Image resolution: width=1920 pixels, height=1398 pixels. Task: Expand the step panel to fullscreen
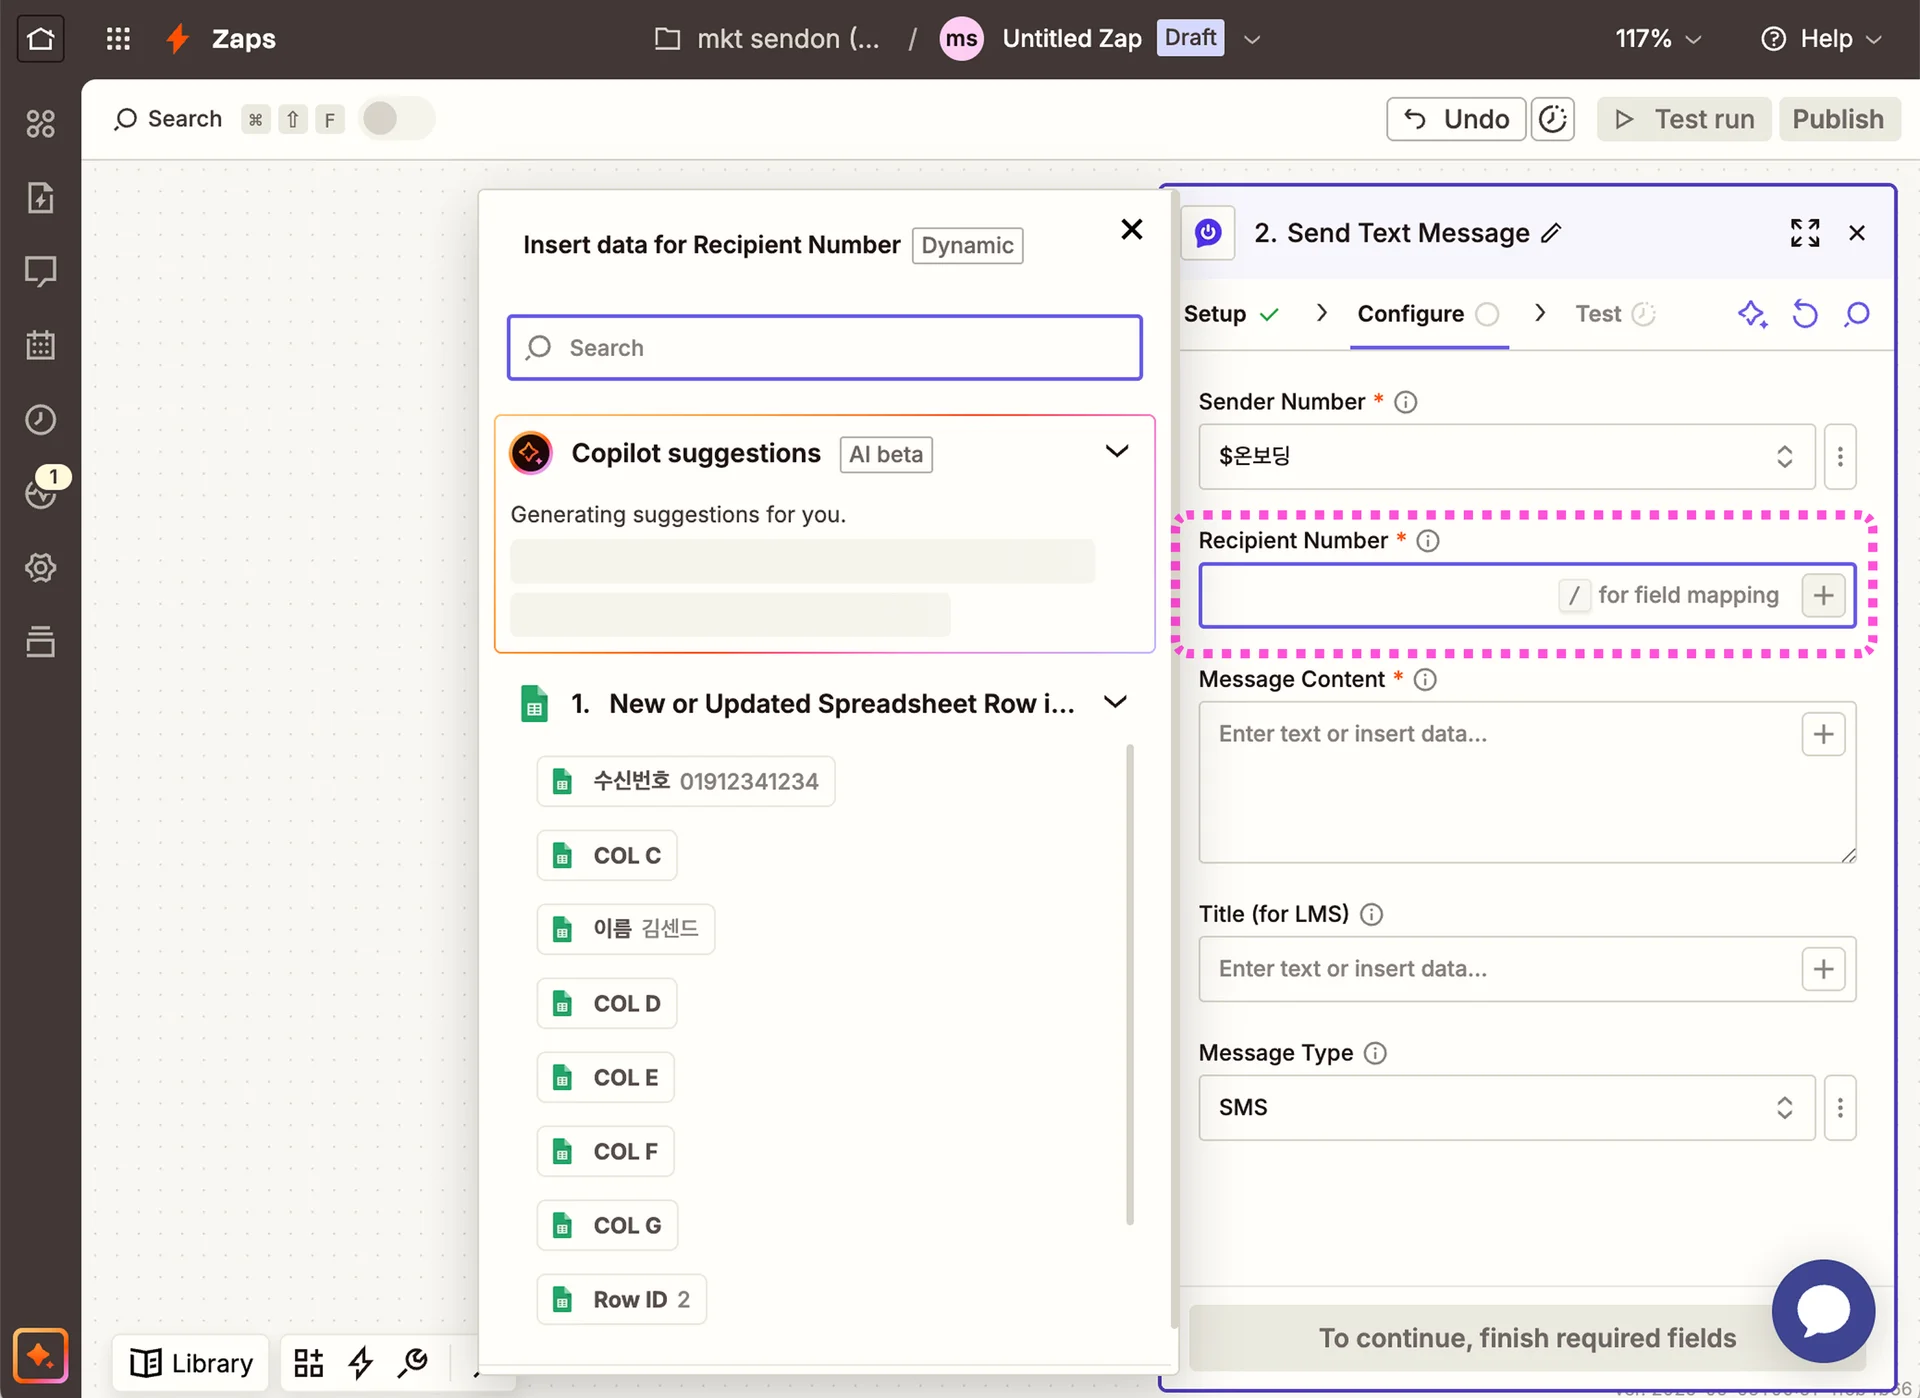point(1804,233)
